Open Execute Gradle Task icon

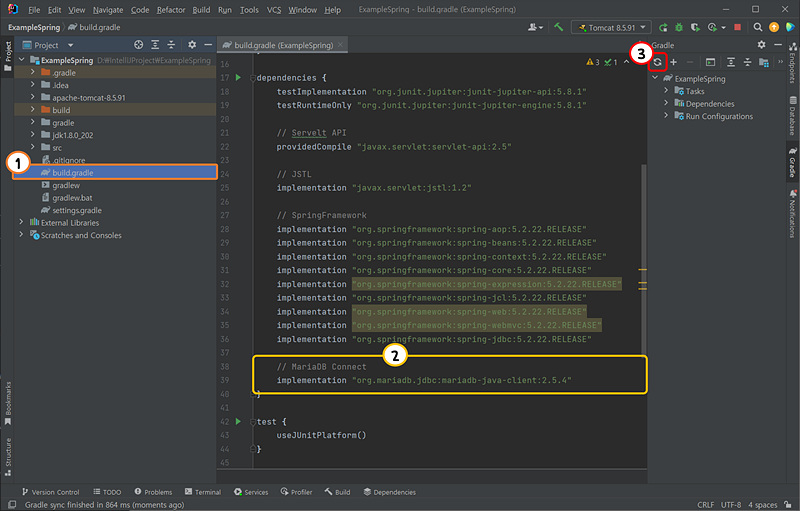(x=710, y=62)
